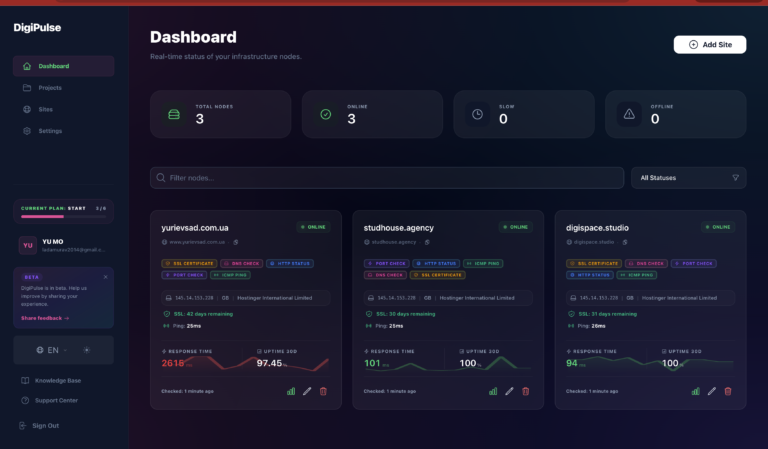Open Sites in sidebar
This screenshot has height=449, width=768.
(64, 109)
